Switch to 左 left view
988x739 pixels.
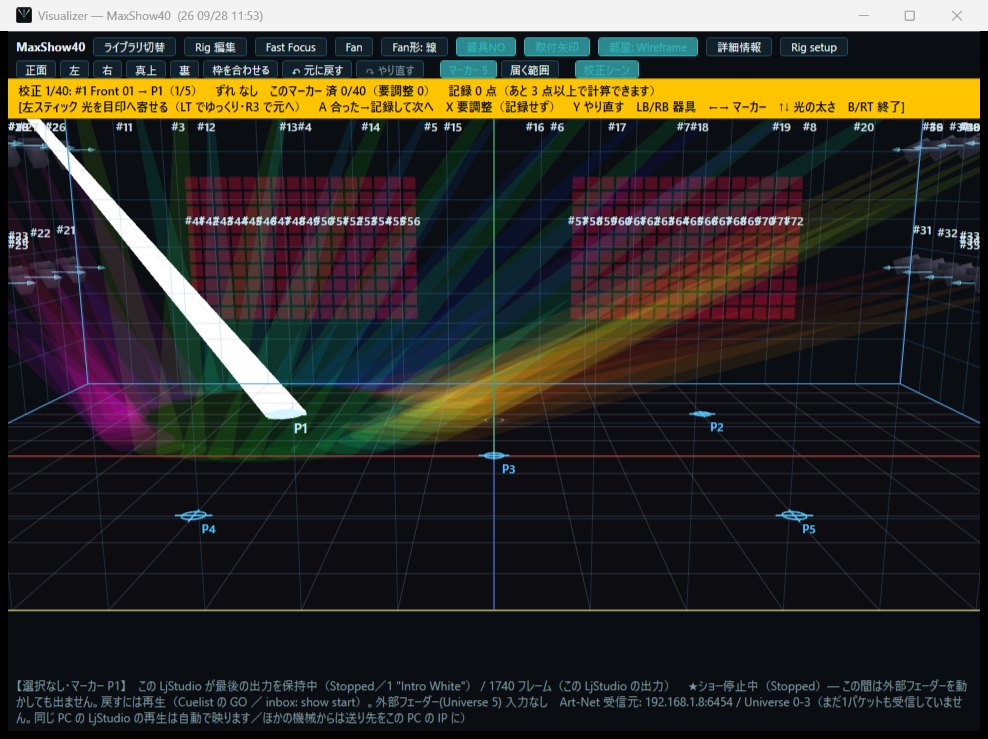74,70
